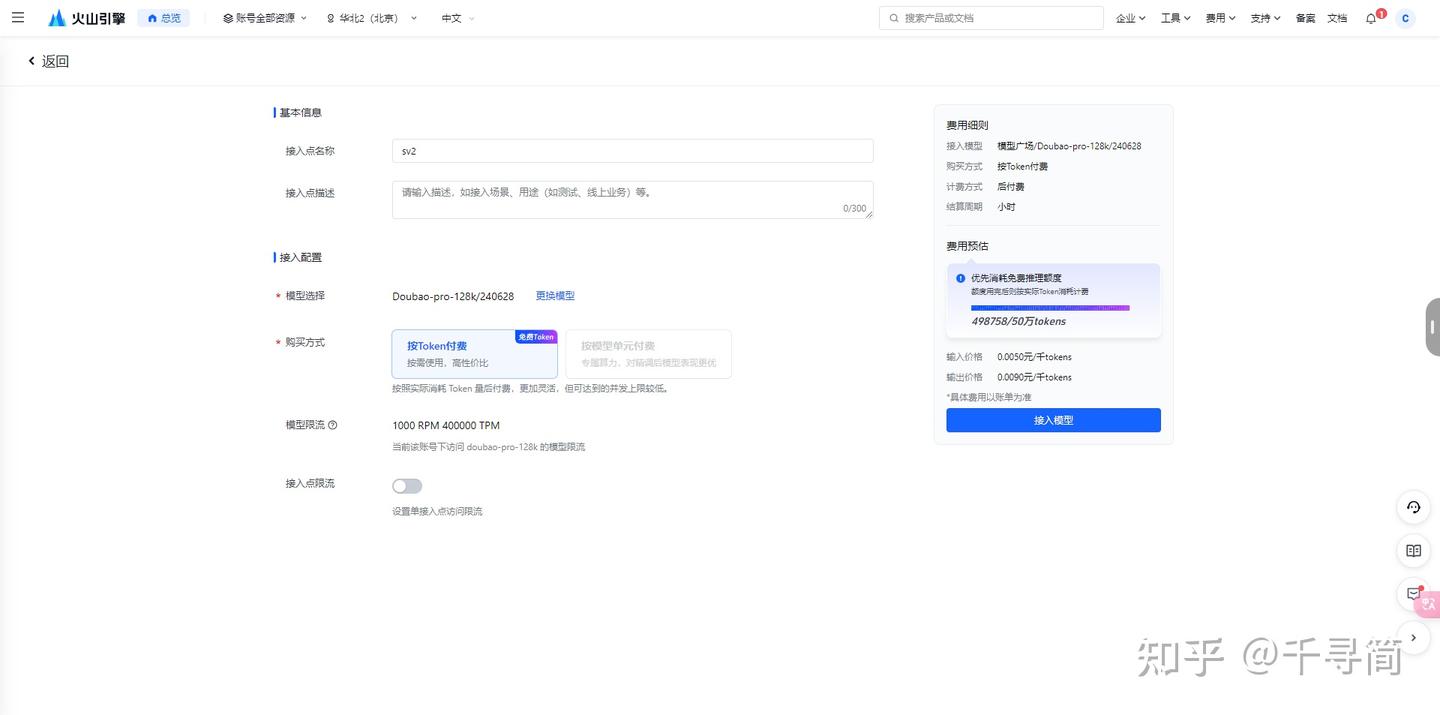Screen dimensions: 1440x715
Task: Click the 接入模型 button
Action: (1053, 420)
